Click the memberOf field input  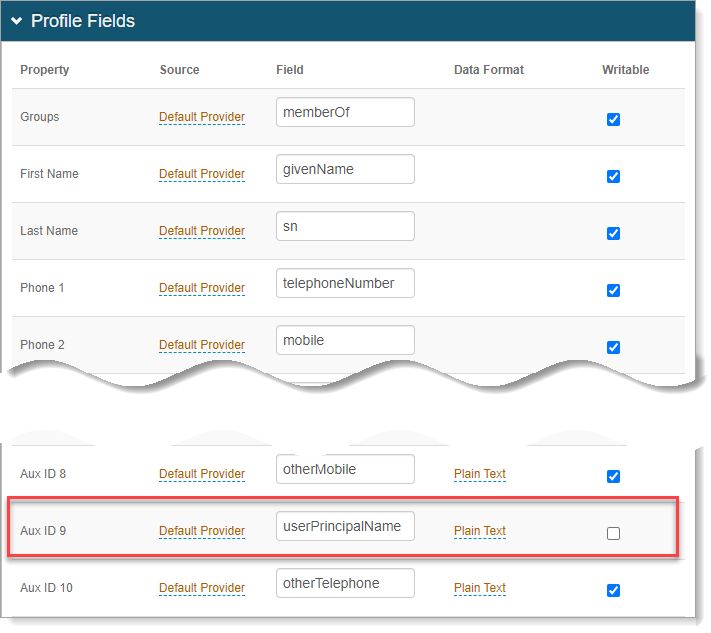(x=345, y=112)
